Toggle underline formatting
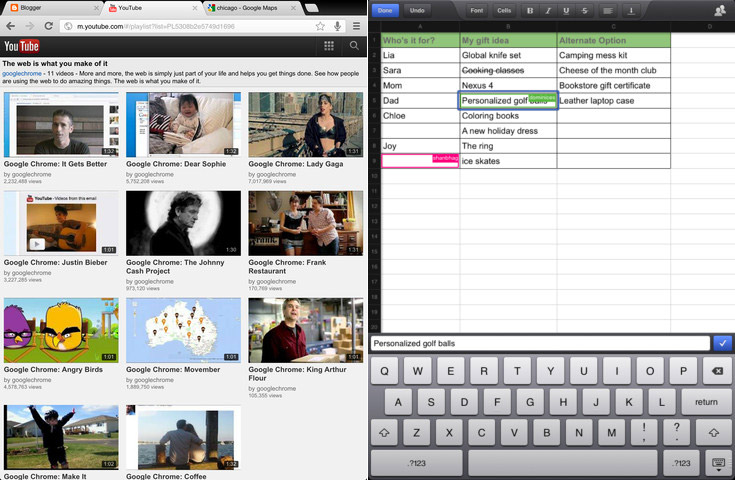The height and width of the screenshot is (480, 735). click(566, 10)
